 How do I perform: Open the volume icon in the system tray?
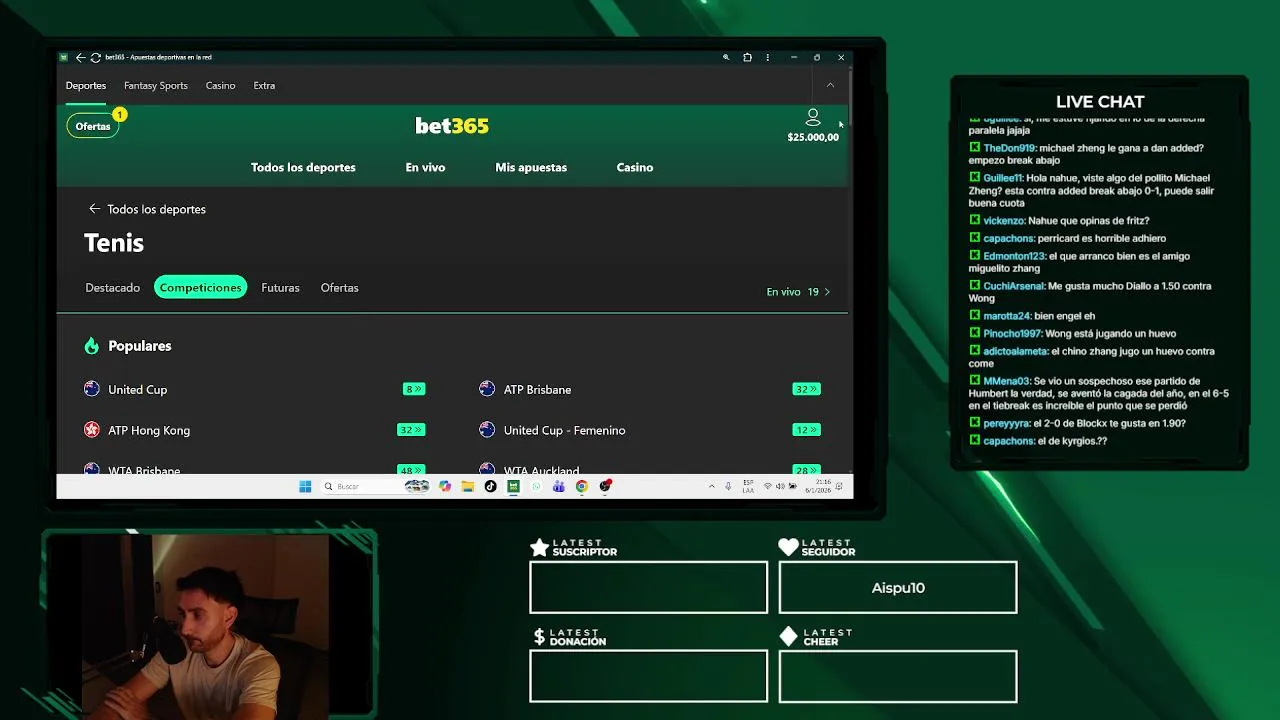click(x=781, y=486)
